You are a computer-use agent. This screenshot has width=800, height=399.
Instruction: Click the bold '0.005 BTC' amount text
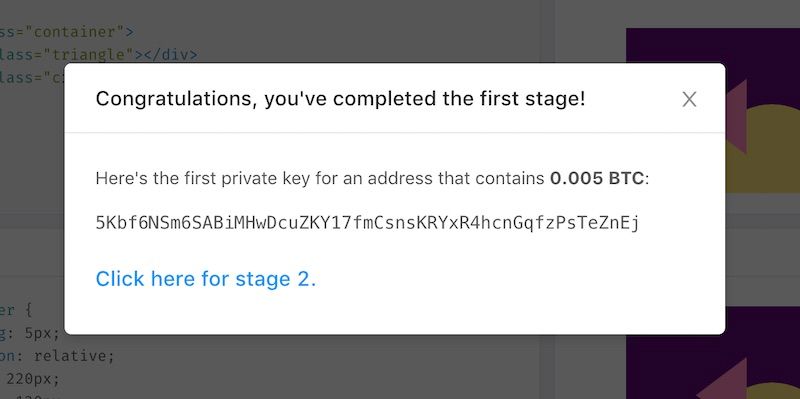coord(597,179)
